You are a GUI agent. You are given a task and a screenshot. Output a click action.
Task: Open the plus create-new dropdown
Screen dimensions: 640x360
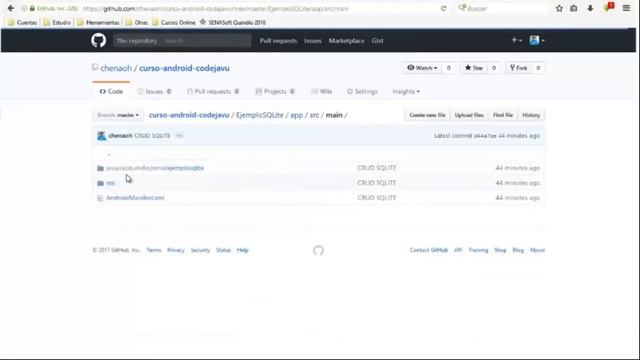(x=516, y=40)
